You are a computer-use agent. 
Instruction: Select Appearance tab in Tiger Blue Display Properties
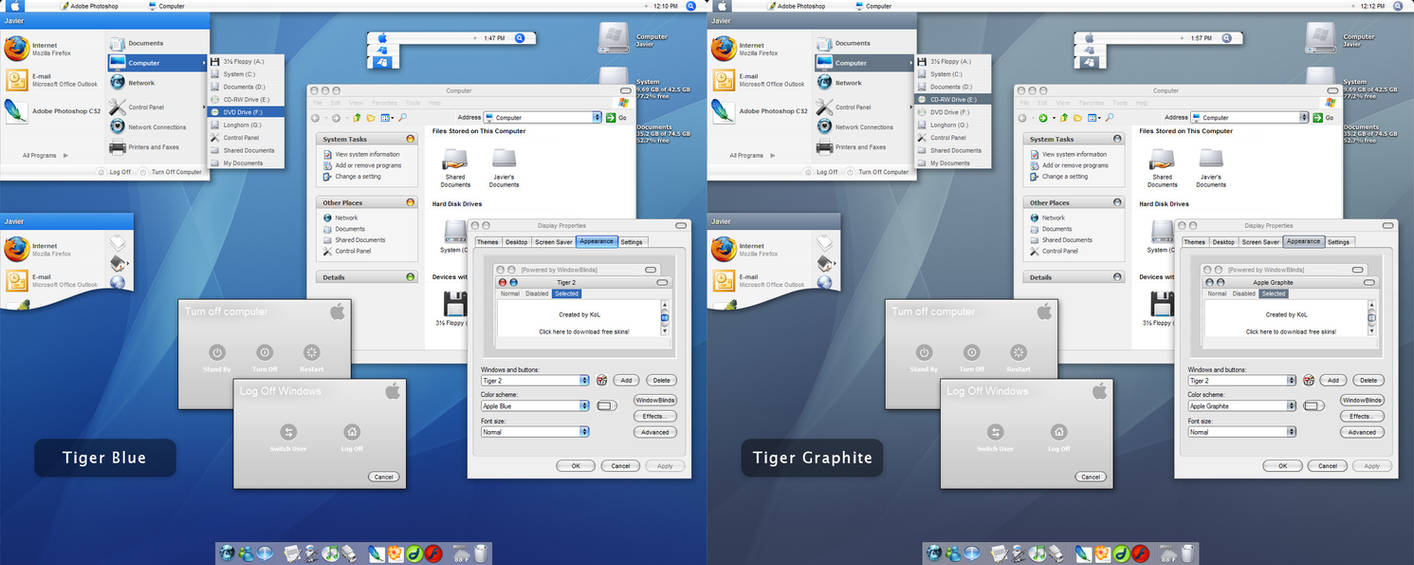(x=596, y=242)
